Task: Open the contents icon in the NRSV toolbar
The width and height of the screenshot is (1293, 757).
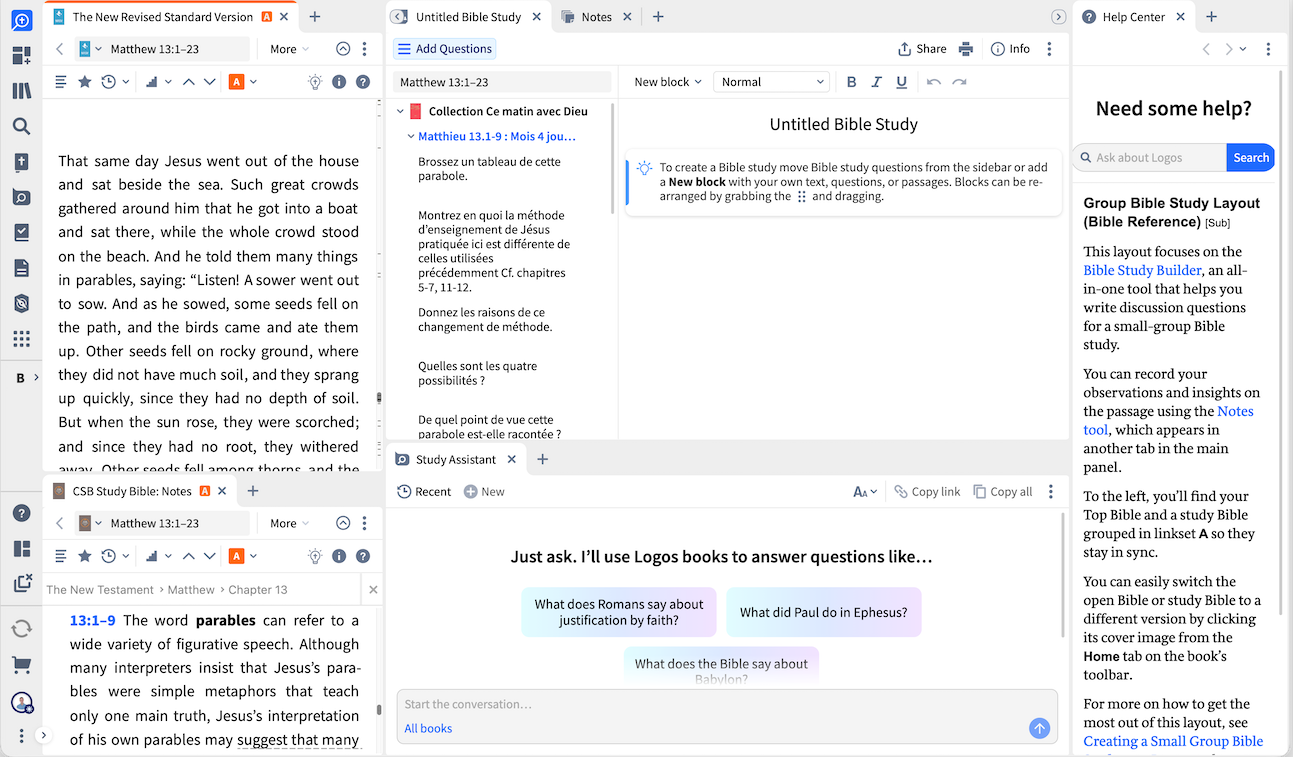Action: click(61, 82)
